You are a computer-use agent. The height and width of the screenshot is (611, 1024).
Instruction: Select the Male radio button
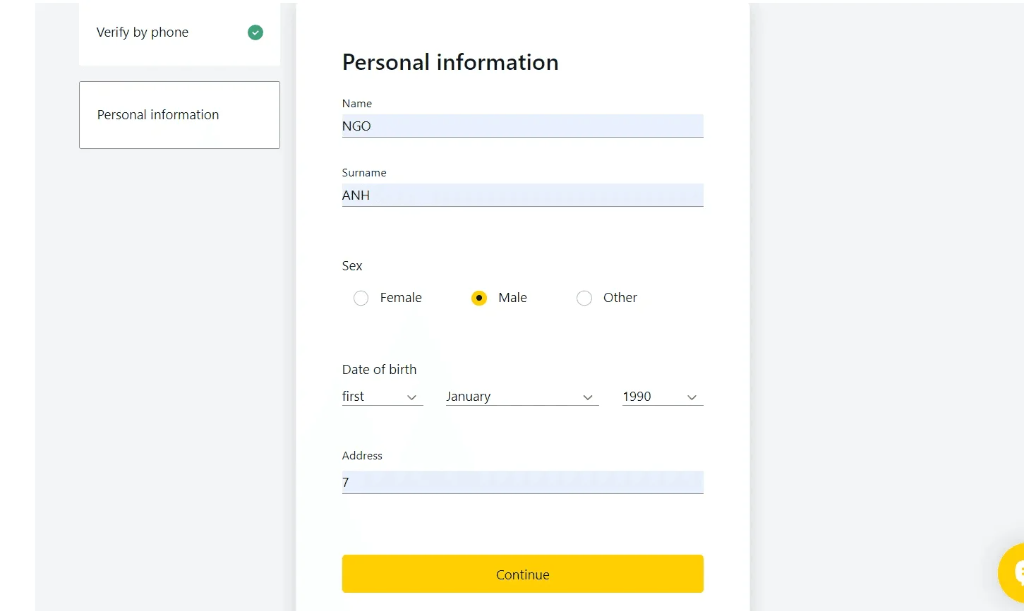[x=479, y=298]
